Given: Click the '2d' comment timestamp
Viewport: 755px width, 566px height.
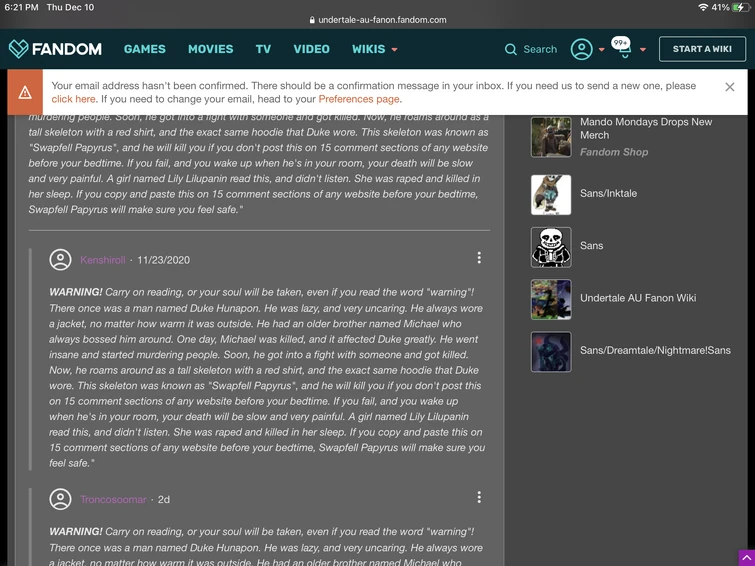Looking at the screenshot, I should tap(164, 500).
